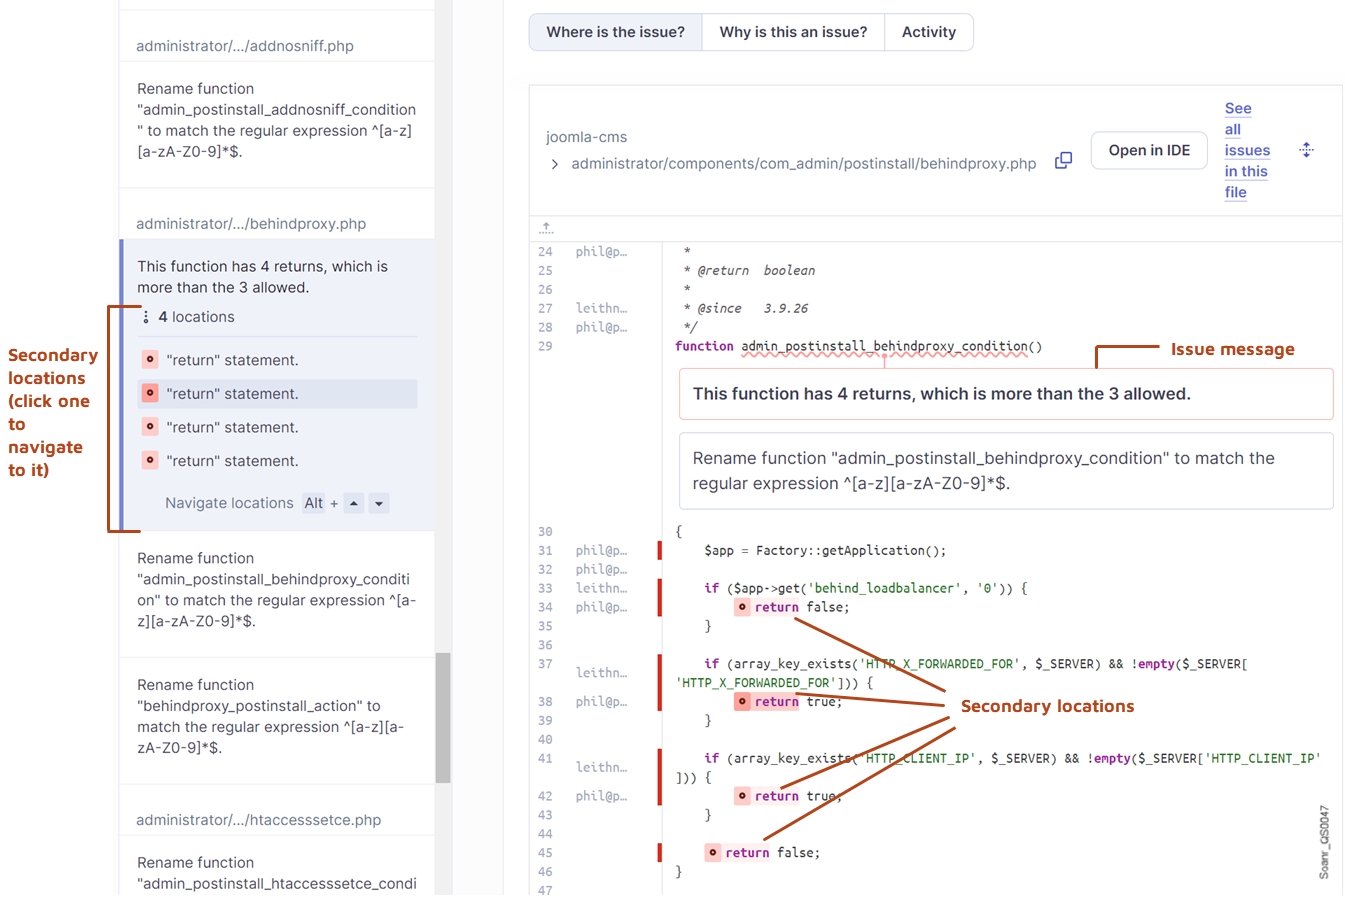Follow 'See all issues in this file' link
Screen dimensions: 1345x902
[1245, 150]
